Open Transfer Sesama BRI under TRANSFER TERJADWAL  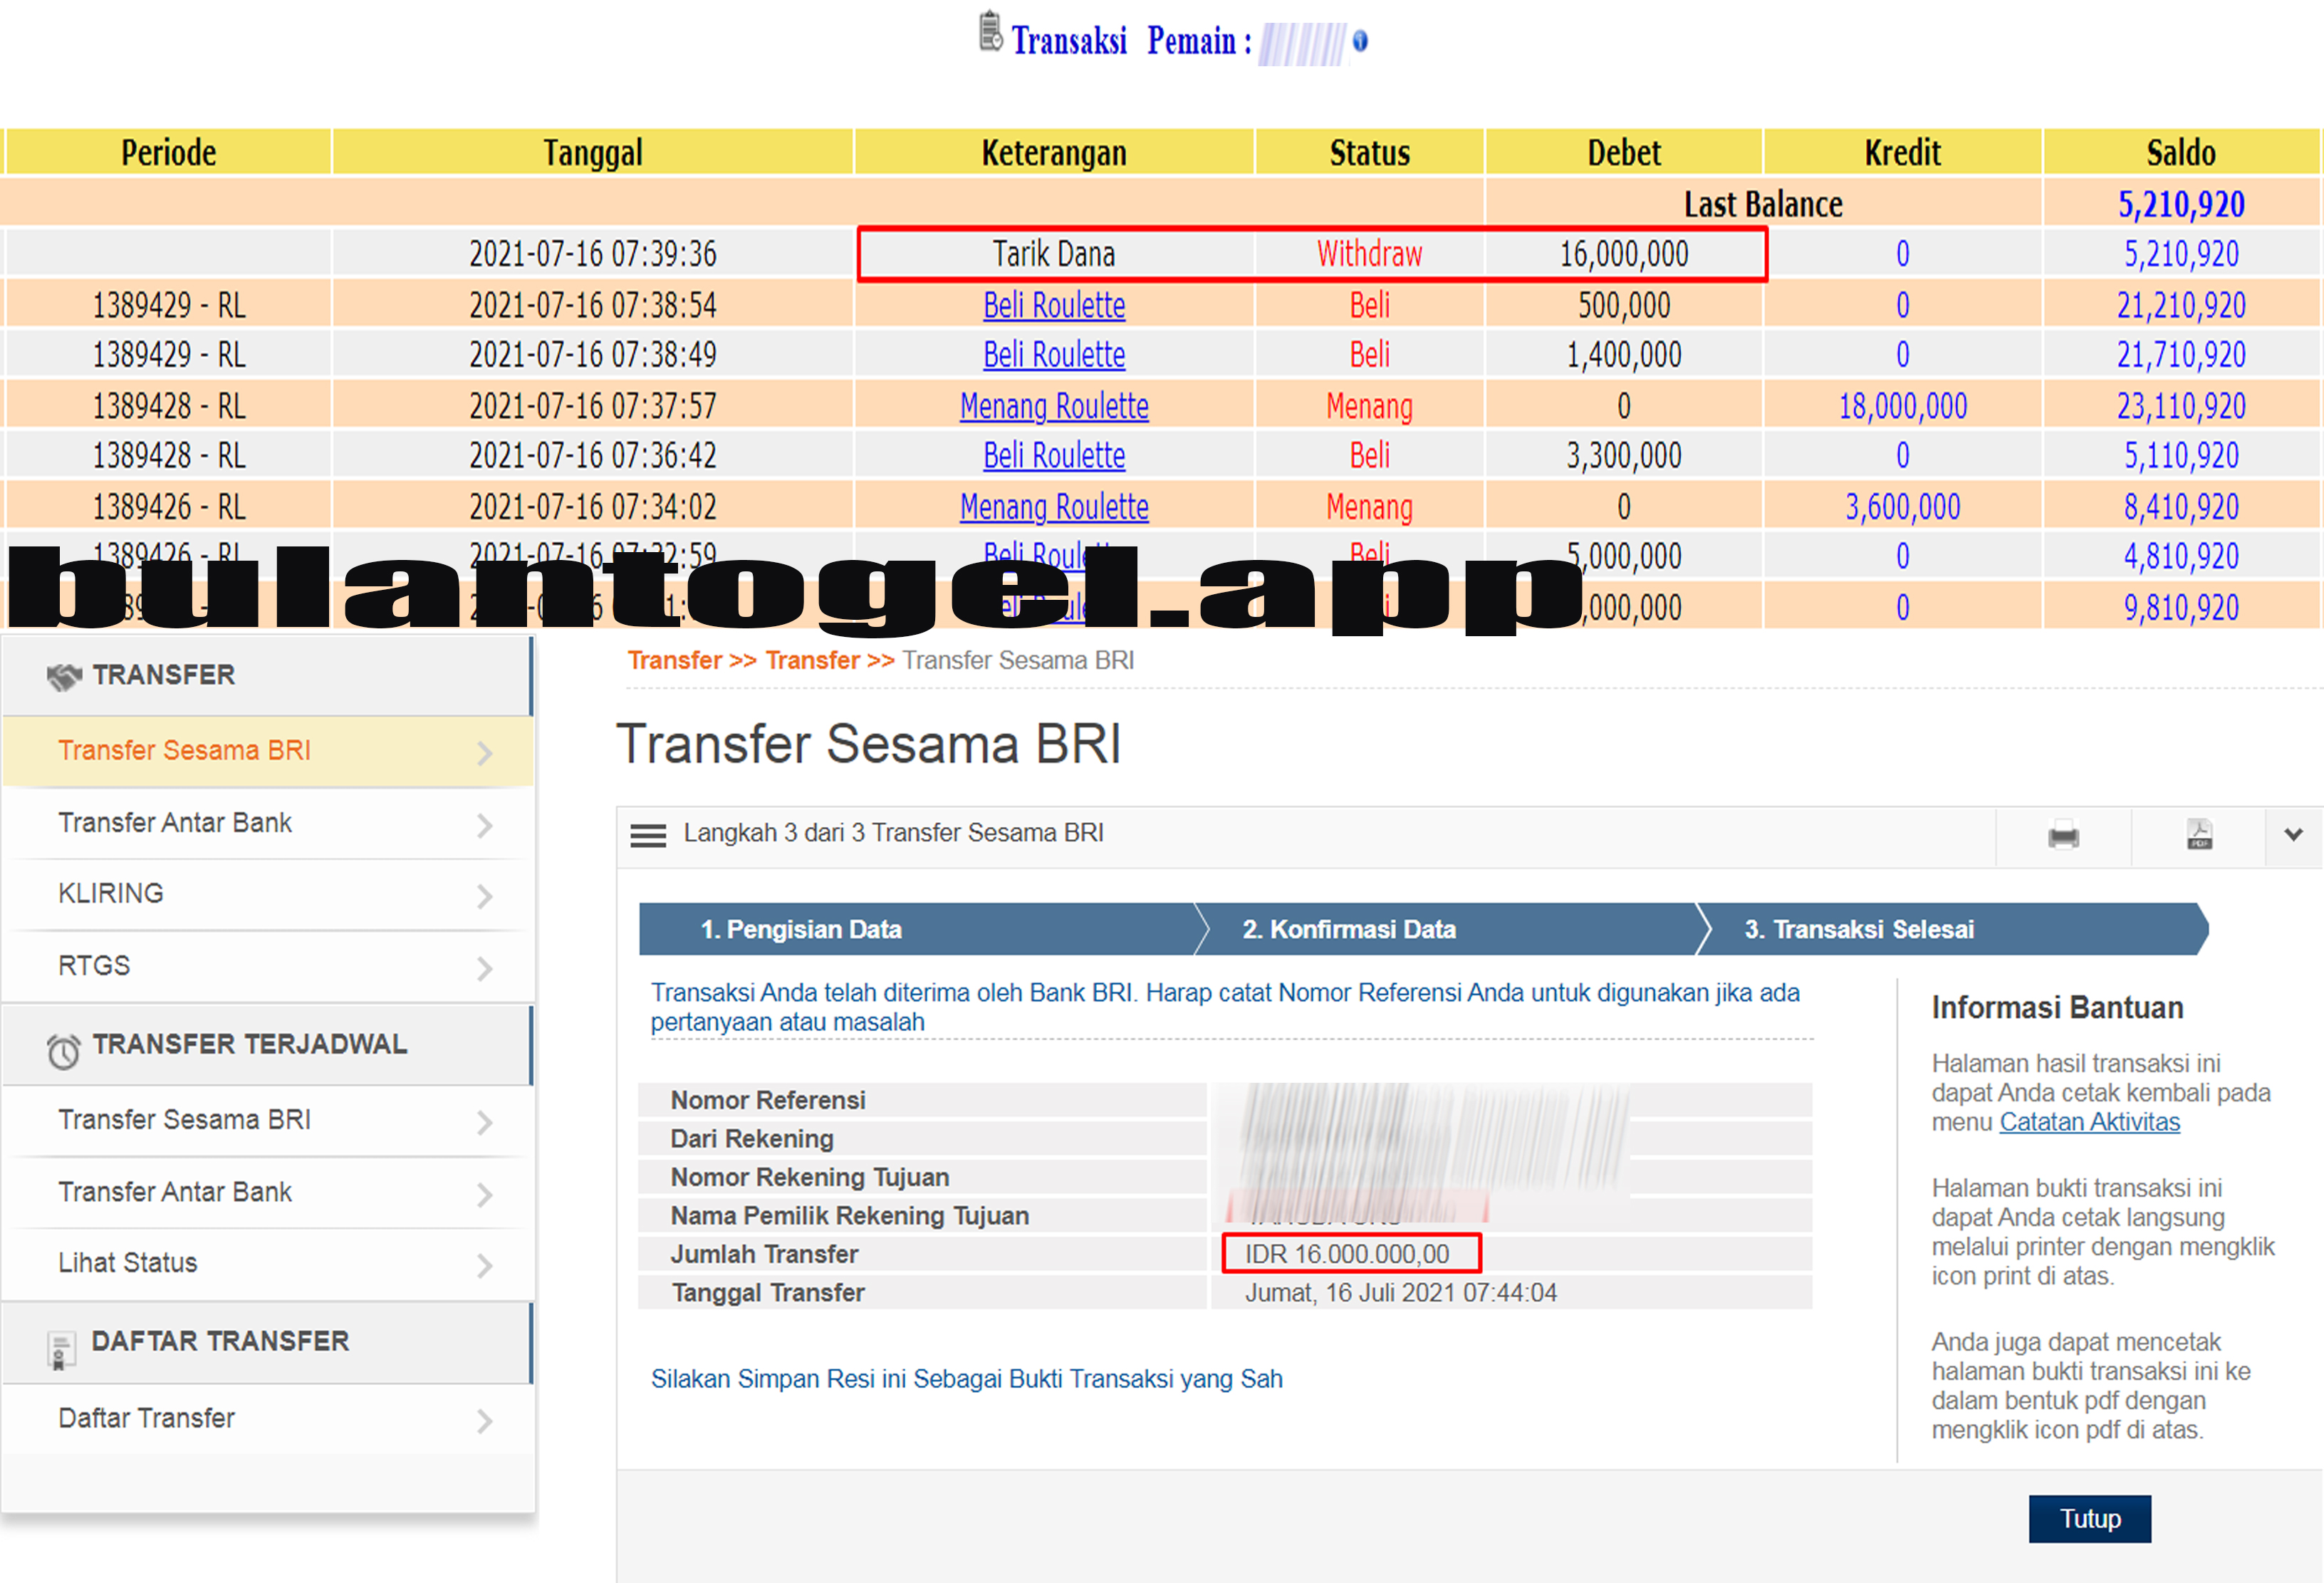click(267, 1120)
